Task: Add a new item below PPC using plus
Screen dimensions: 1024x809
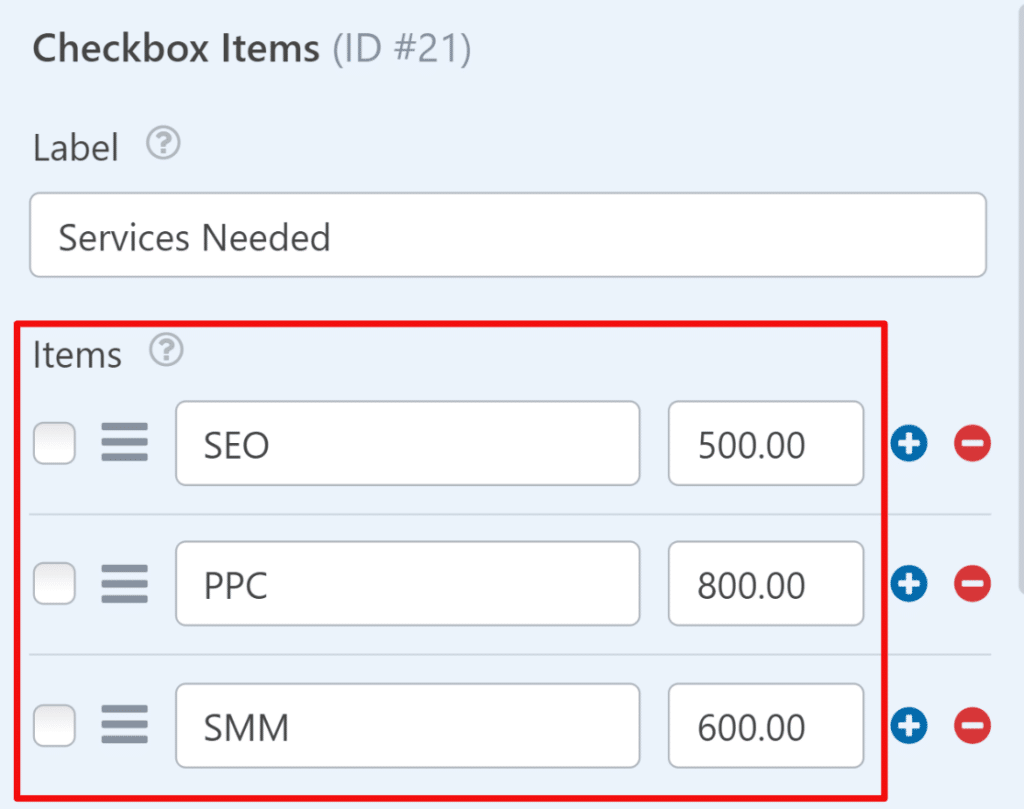Action: pyautogui.click(x=908, y=584)
